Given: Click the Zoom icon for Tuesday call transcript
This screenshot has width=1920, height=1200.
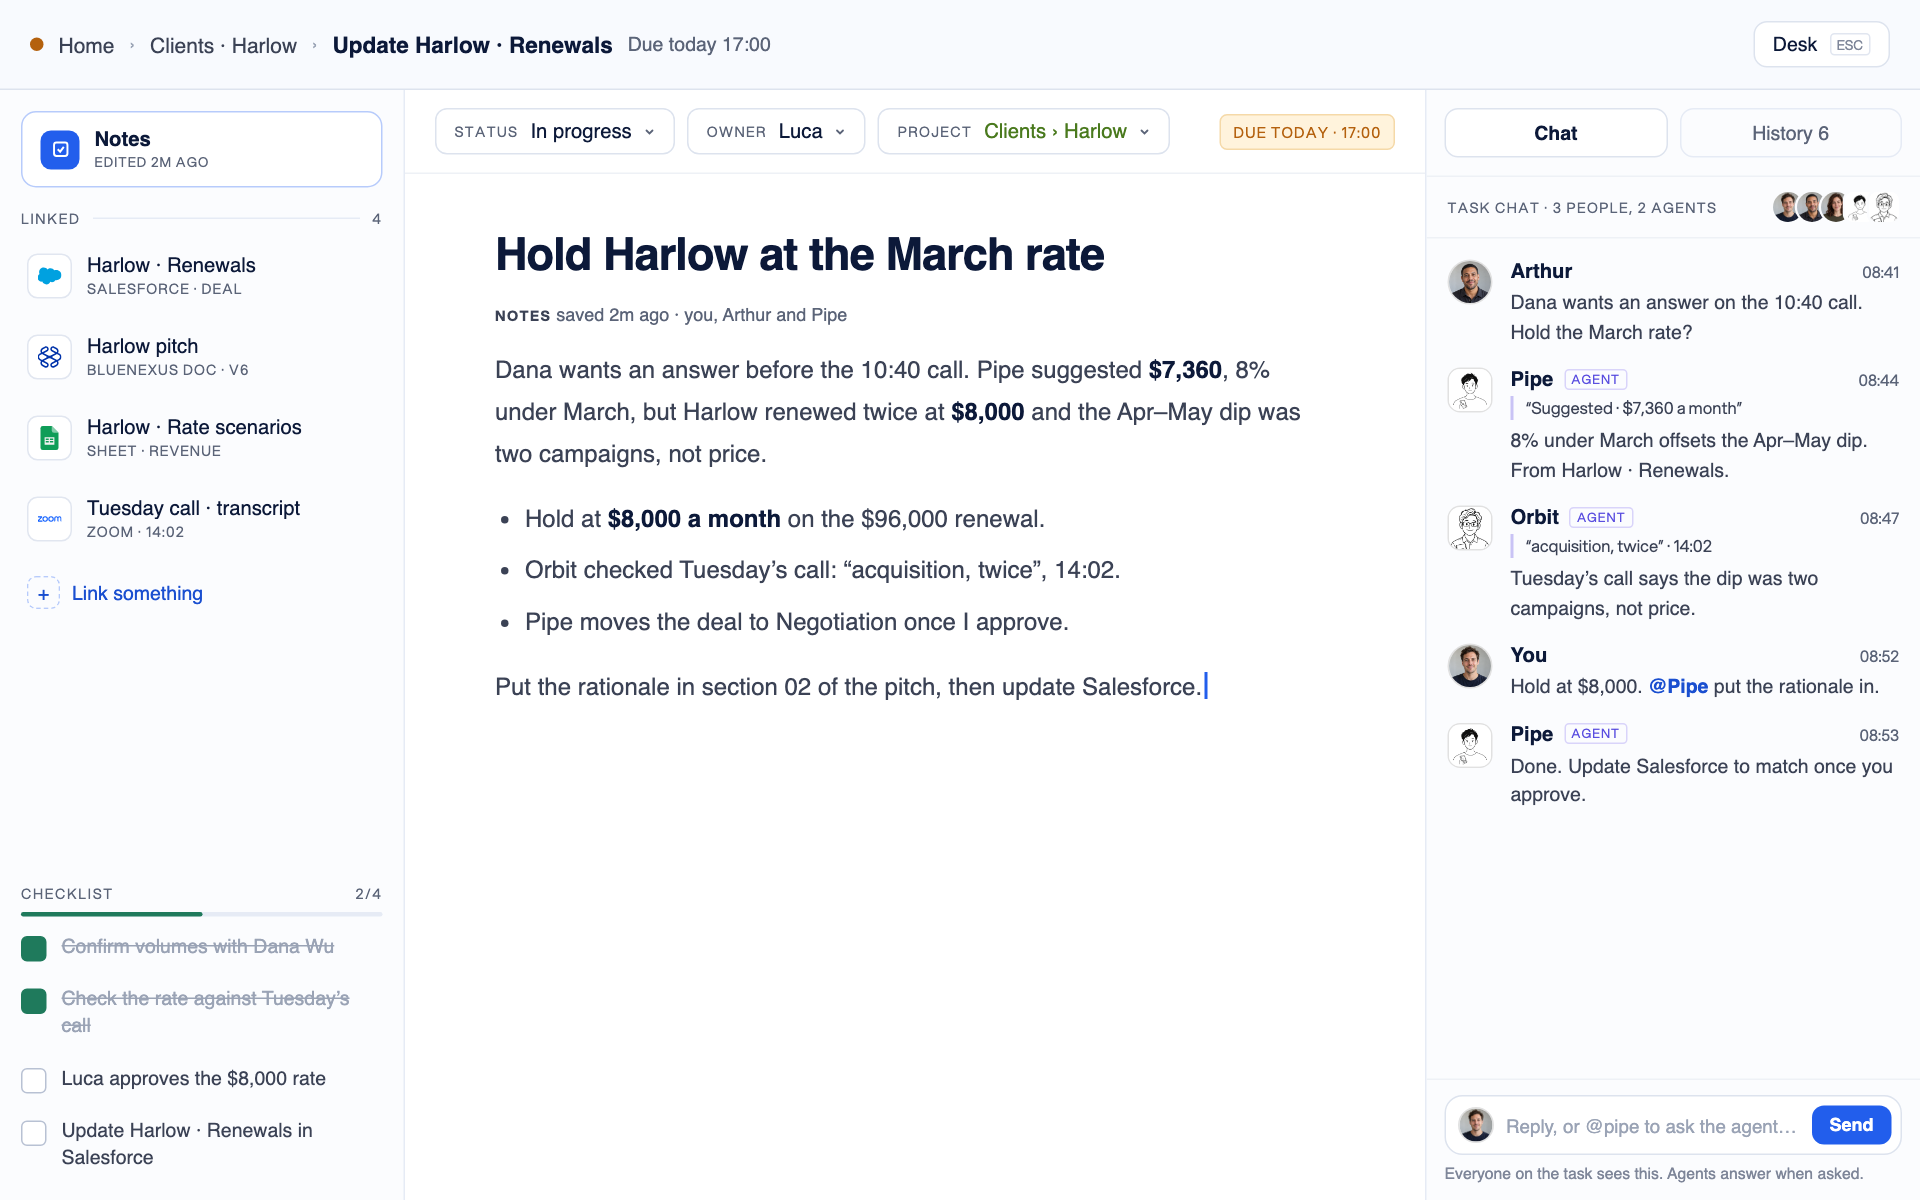Looking at the screenshot, I should [49, 519].
